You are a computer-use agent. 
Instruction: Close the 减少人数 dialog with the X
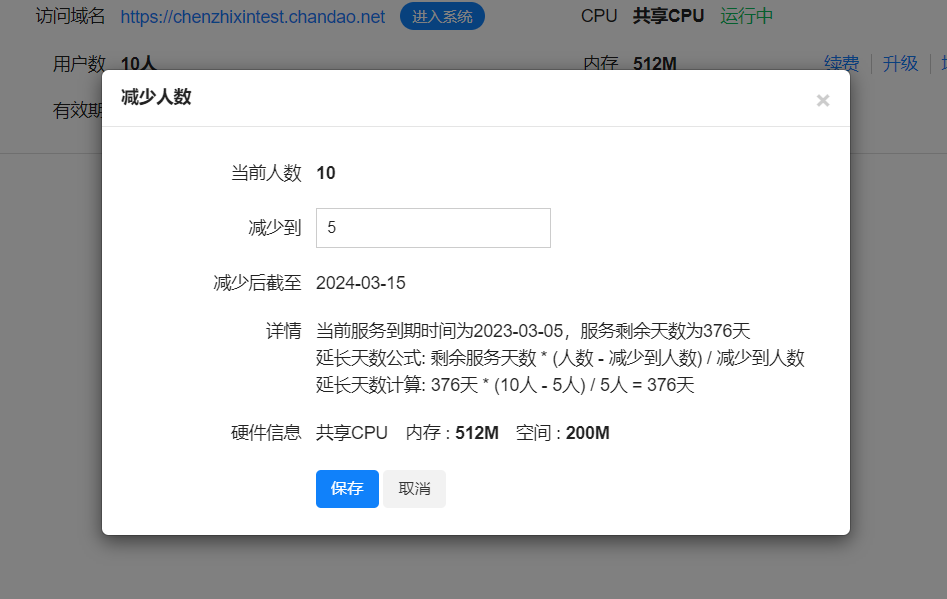(823, 100)
